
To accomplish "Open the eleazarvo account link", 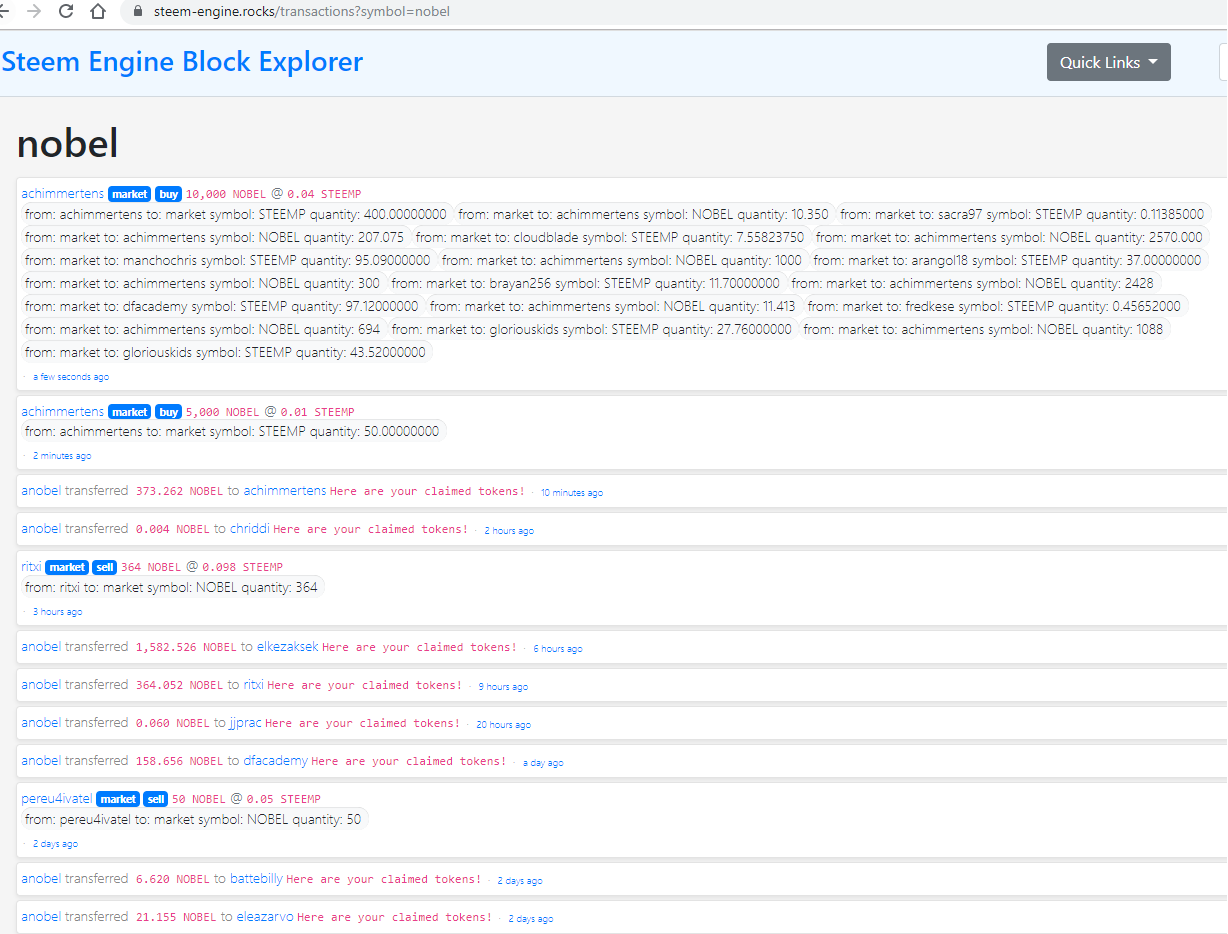I will [x=264, y=917].
